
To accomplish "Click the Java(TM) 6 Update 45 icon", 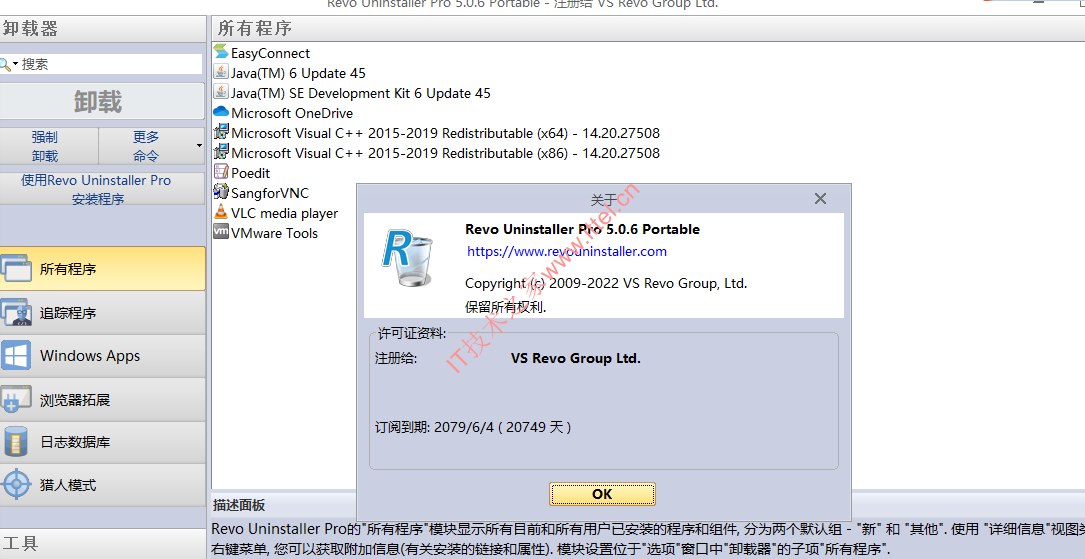I will pyautogui.click(x=221, y=72).
